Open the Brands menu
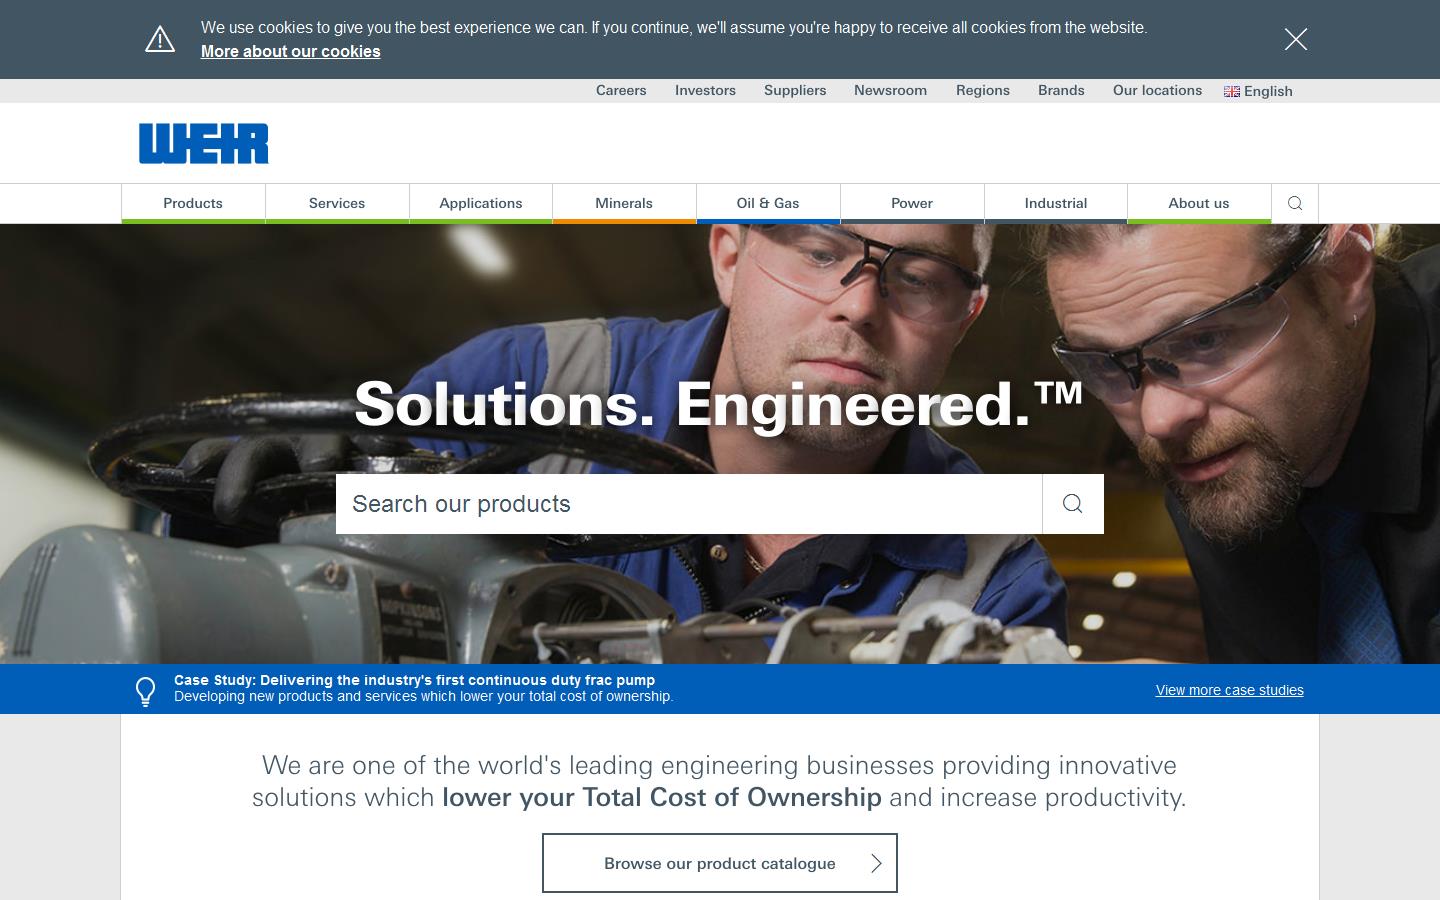 tap(1061, 90)
